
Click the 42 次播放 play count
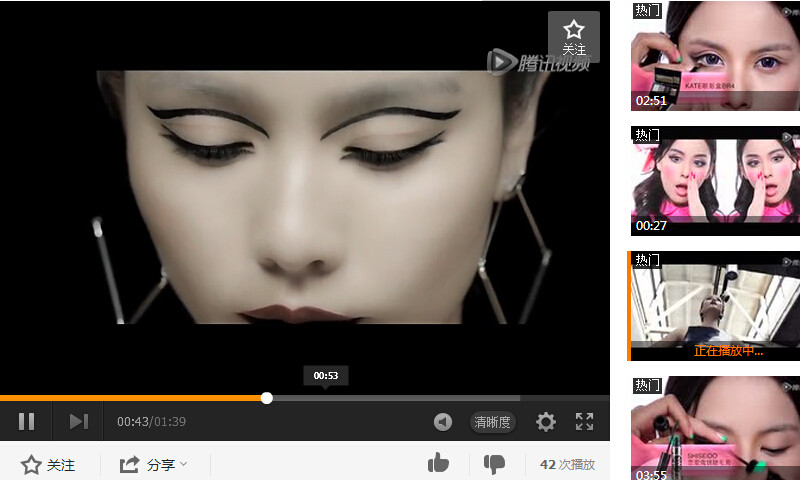point(567,465)
